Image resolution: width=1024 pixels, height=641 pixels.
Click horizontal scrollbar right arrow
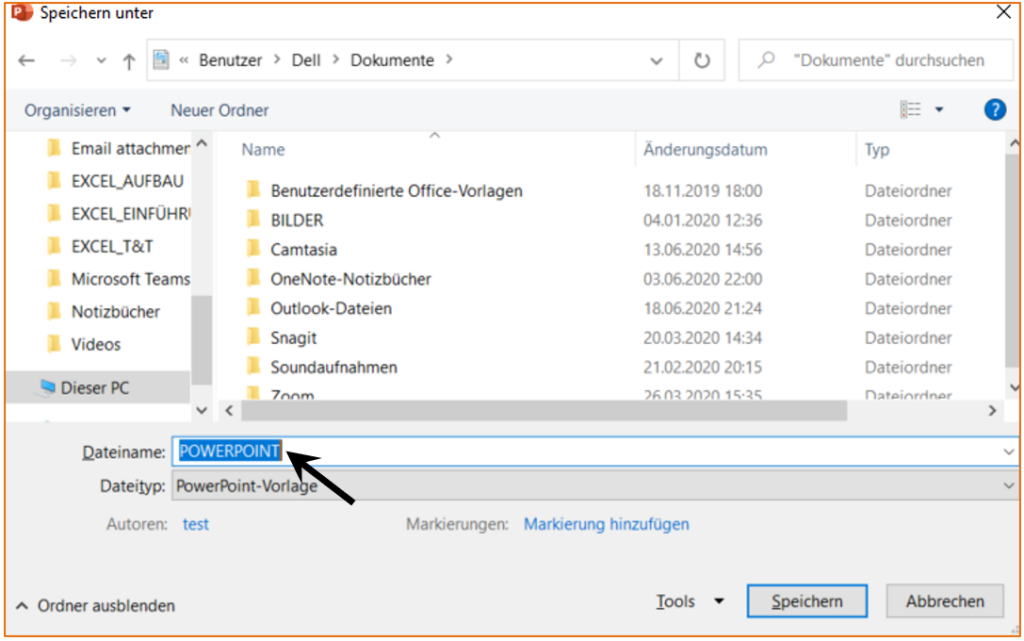(992, 411)
